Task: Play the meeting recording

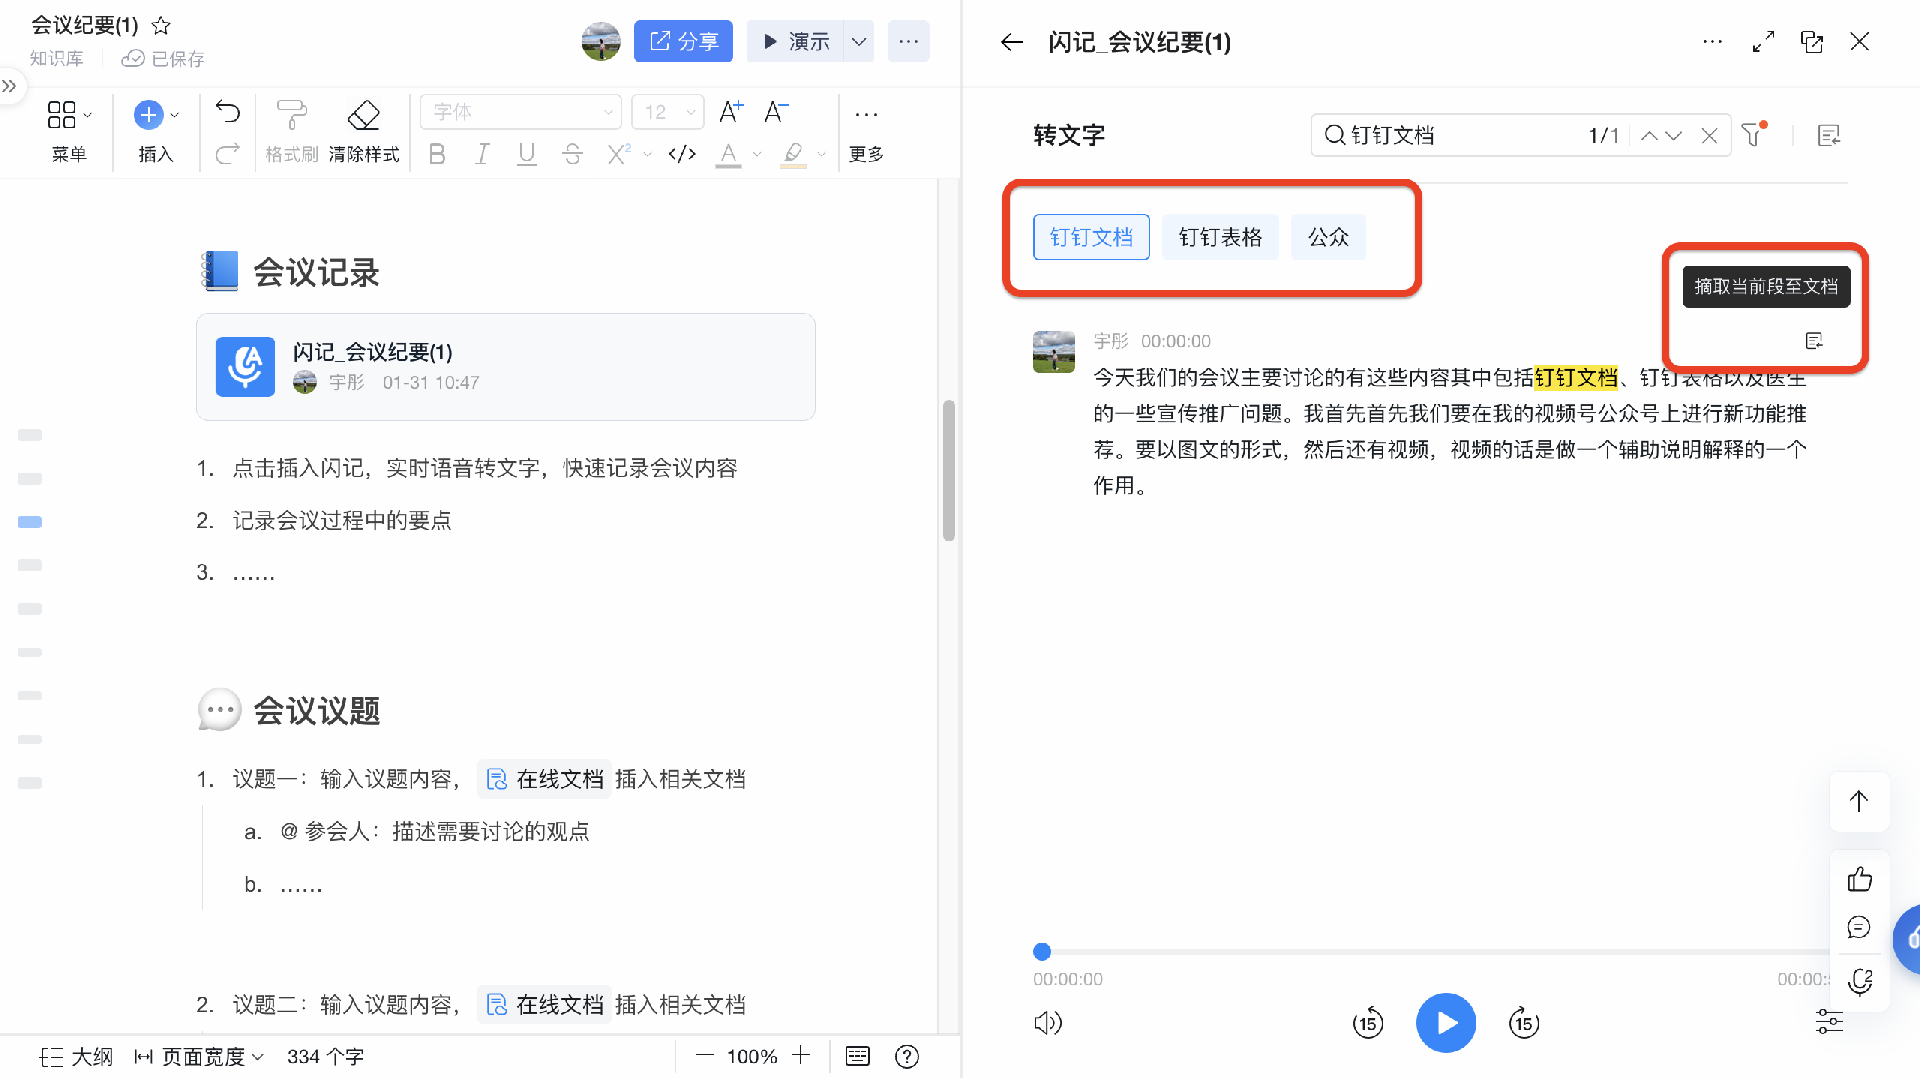Action: tap(1446, 1023)
